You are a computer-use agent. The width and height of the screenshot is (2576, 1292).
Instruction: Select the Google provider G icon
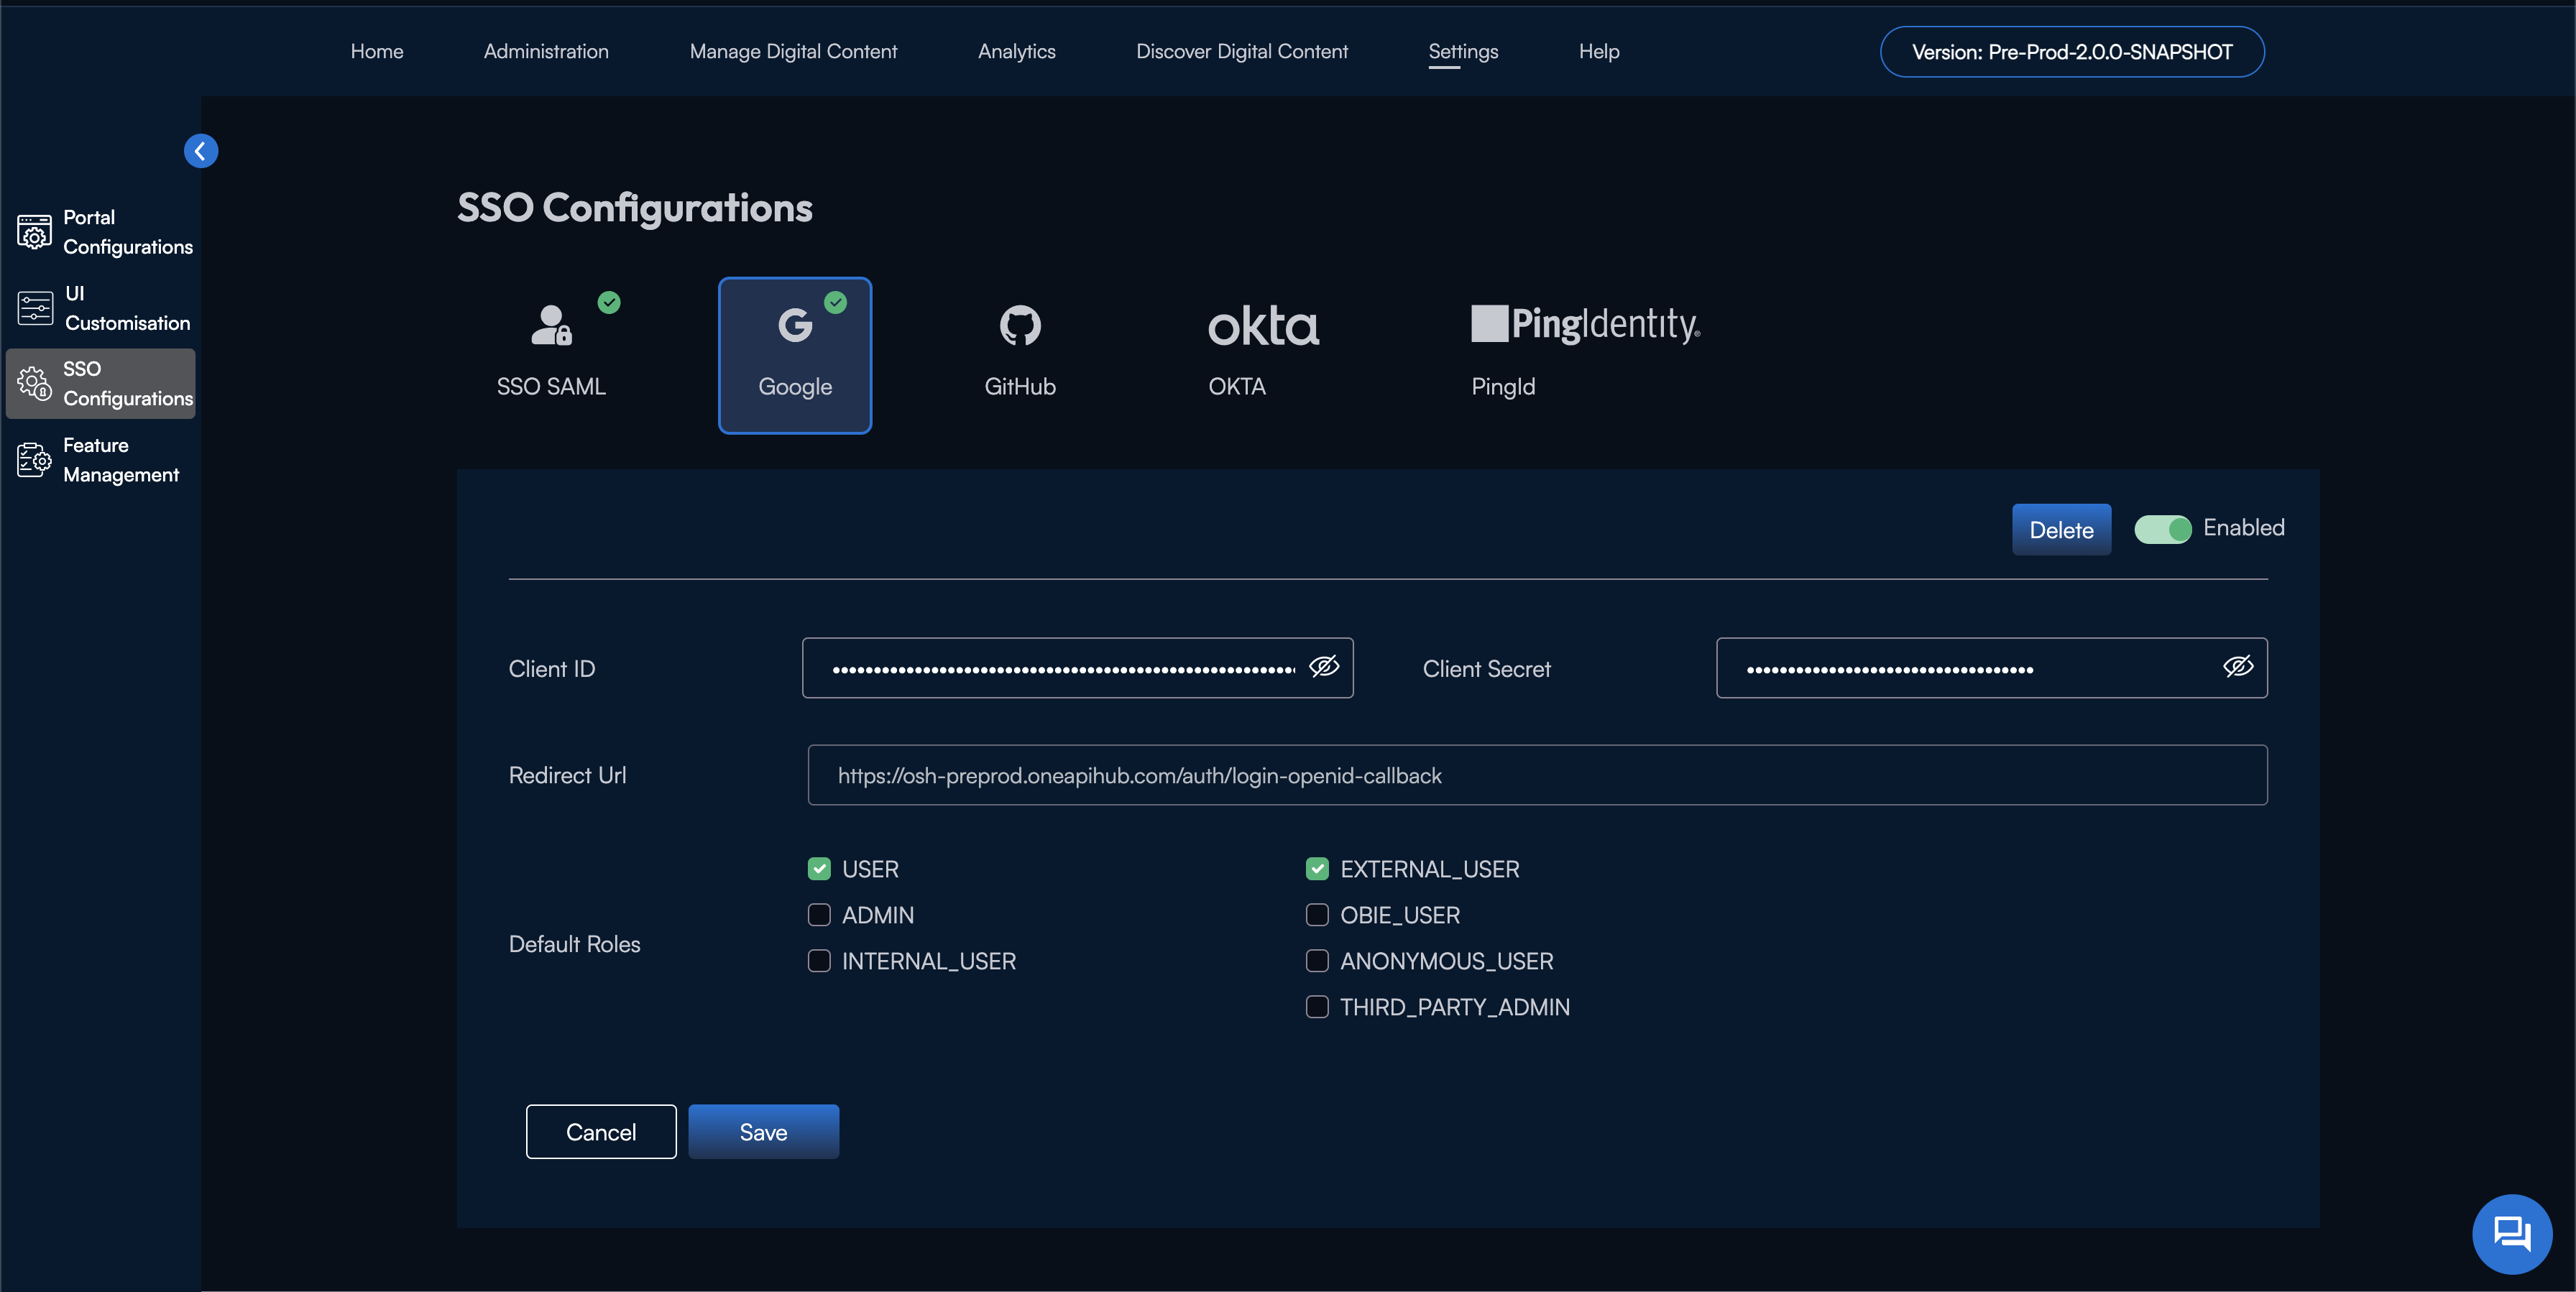794,325
